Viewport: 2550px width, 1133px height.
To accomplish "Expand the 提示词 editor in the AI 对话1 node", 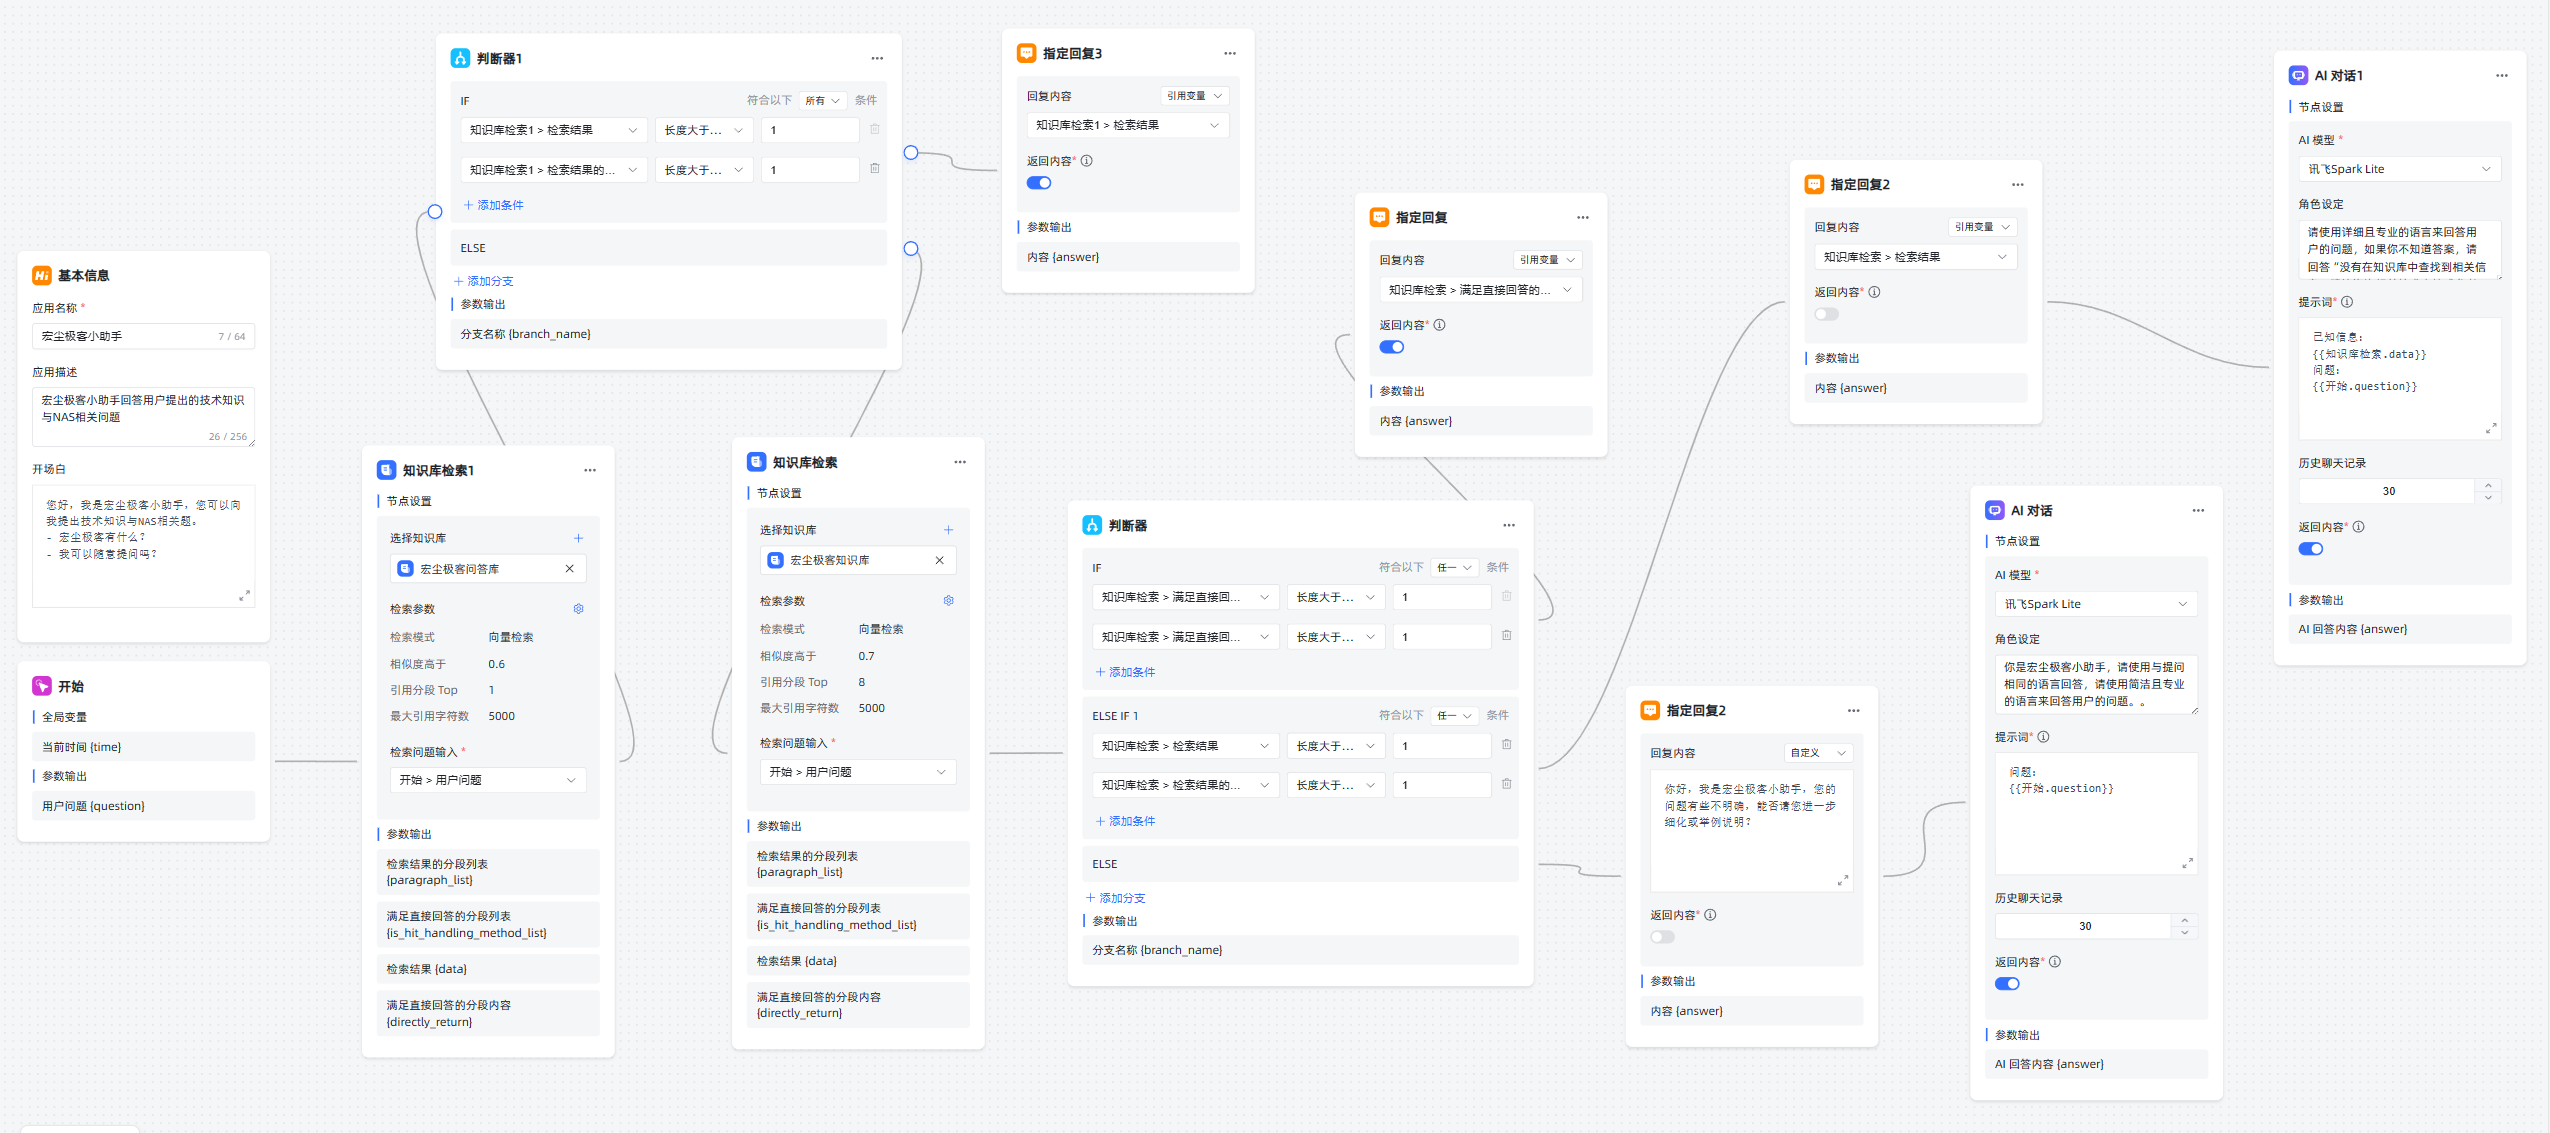I will point(2490,428).
